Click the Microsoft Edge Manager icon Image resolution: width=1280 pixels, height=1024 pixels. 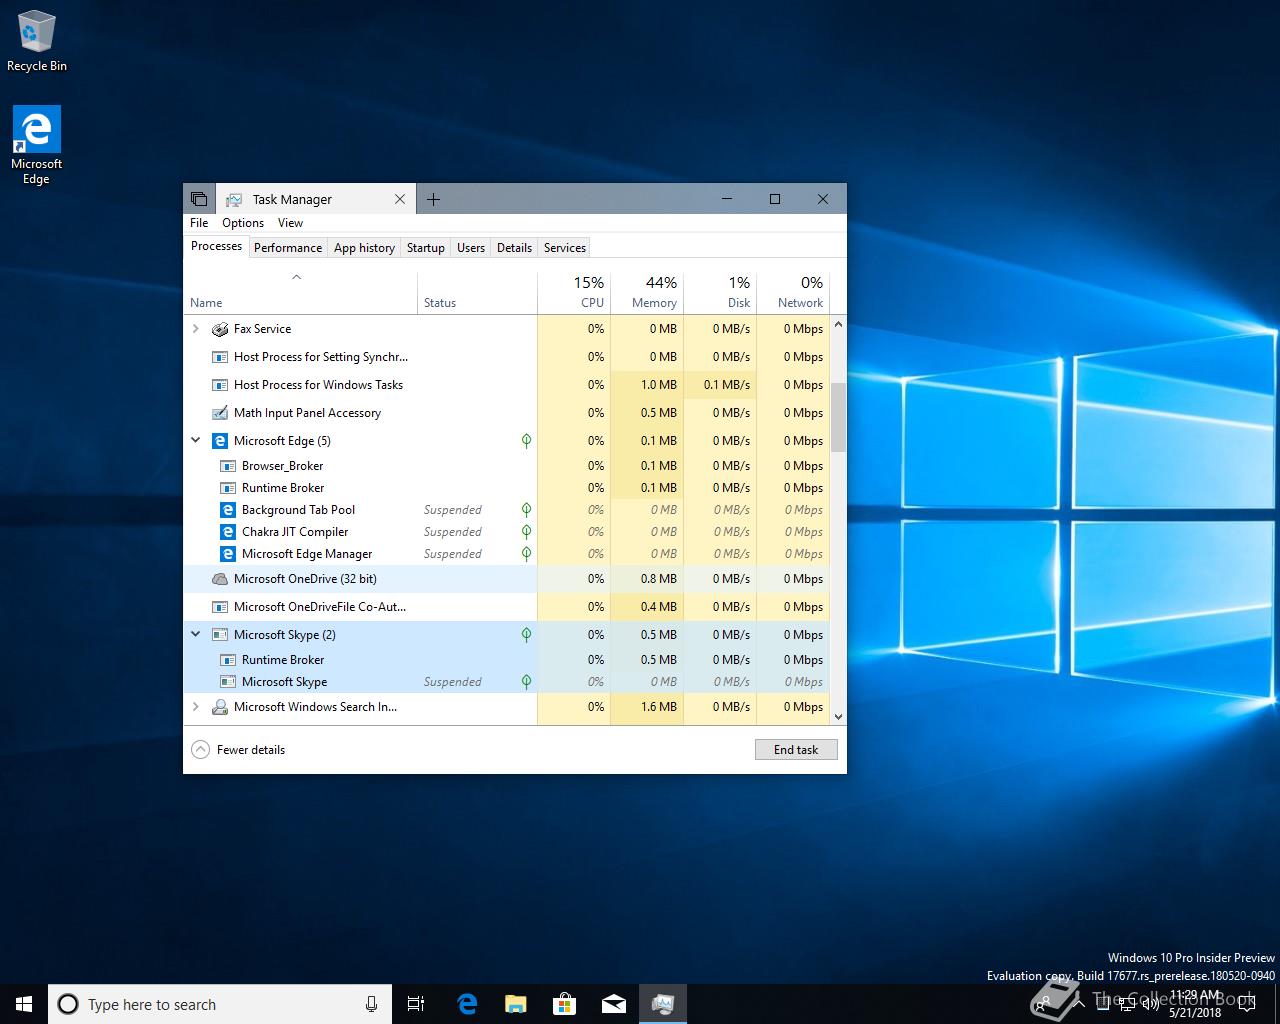click(x=228, y=554)
